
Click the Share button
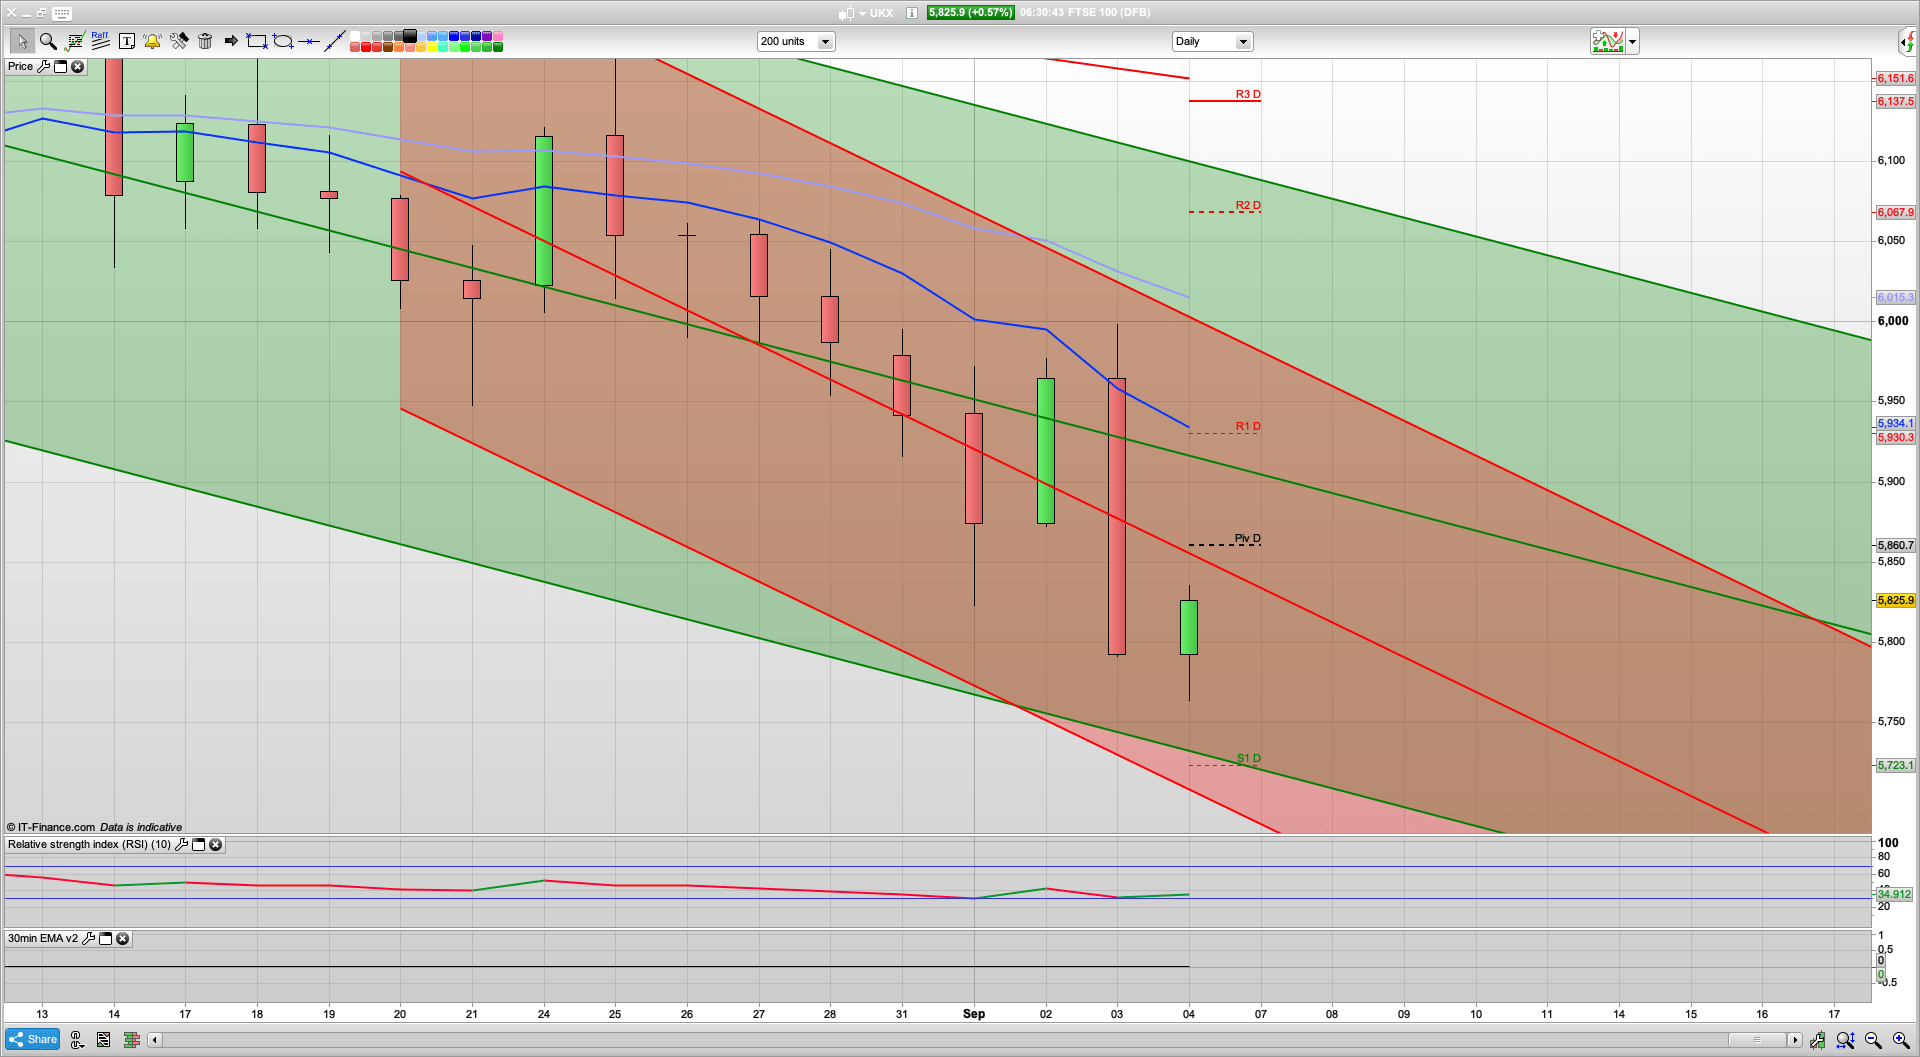[x=33, y=1039]
